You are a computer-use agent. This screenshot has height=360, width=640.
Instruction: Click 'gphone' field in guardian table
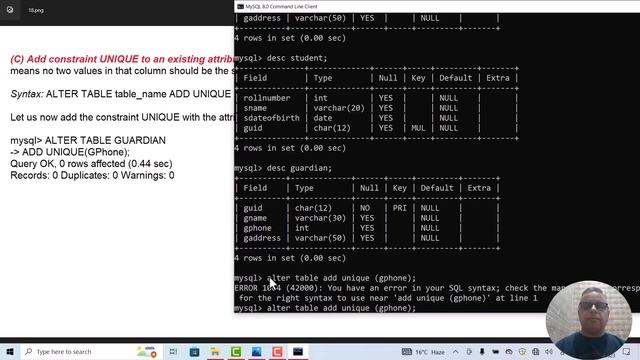point(257,228)
